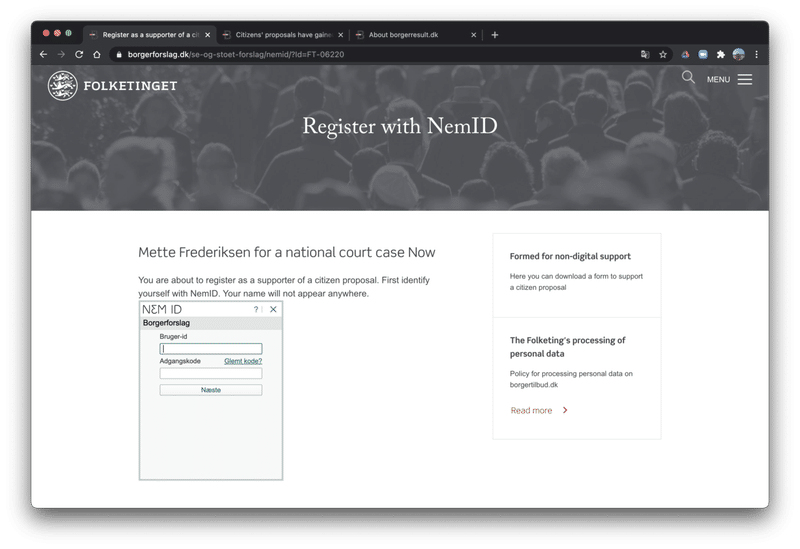Click the blue extension icon

tap(703, 55)
